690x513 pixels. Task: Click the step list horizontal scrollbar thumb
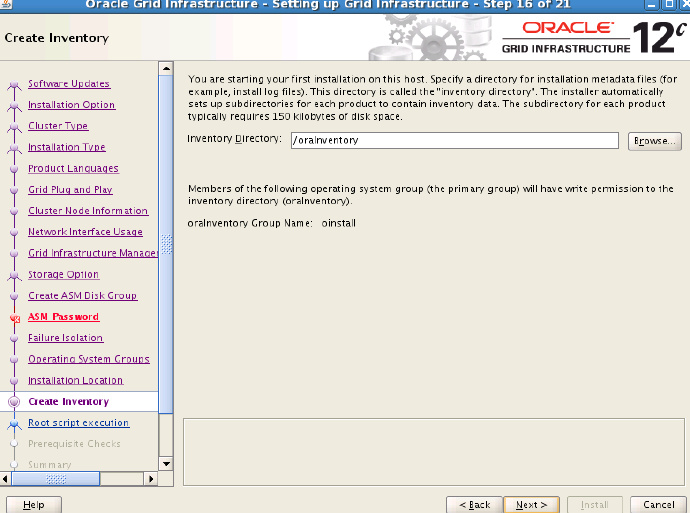click(55, 479)
